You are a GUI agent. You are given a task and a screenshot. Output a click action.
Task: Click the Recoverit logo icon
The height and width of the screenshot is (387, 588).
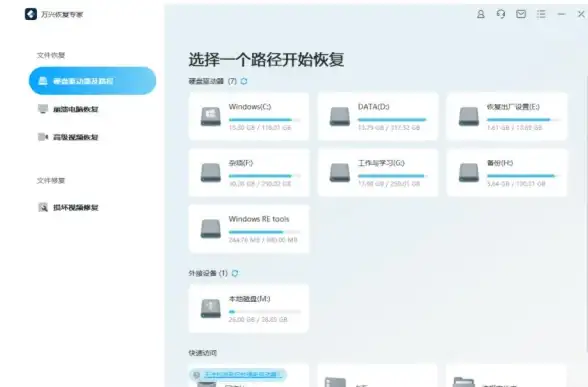(31, 14)
